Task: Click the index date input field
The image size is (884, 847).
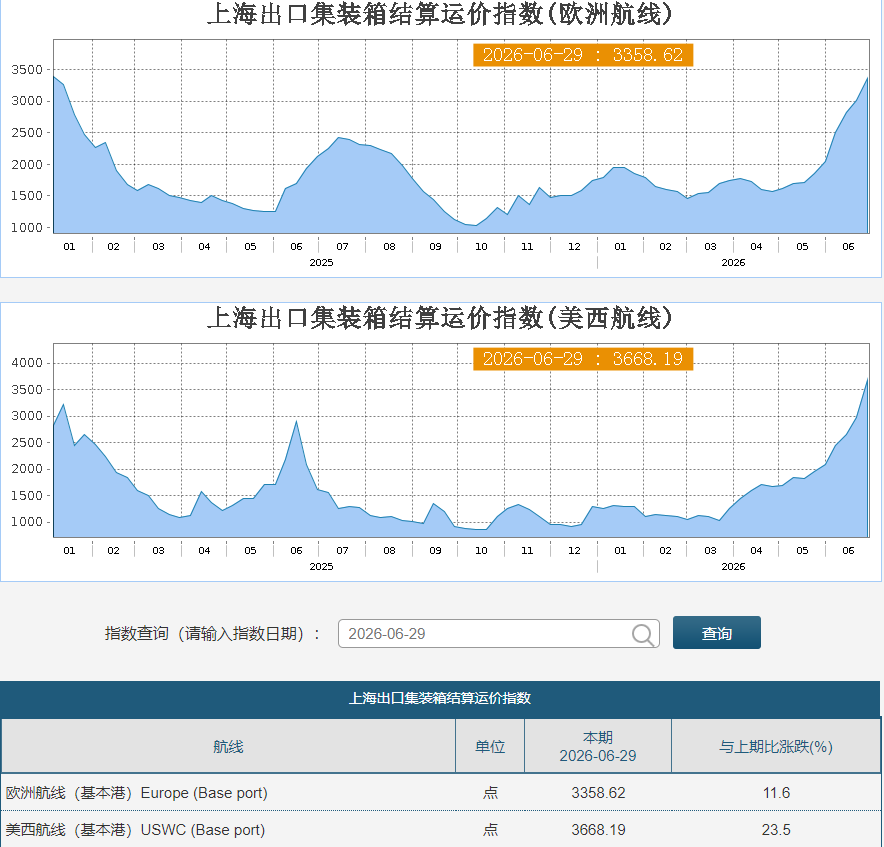Action: 498,634
